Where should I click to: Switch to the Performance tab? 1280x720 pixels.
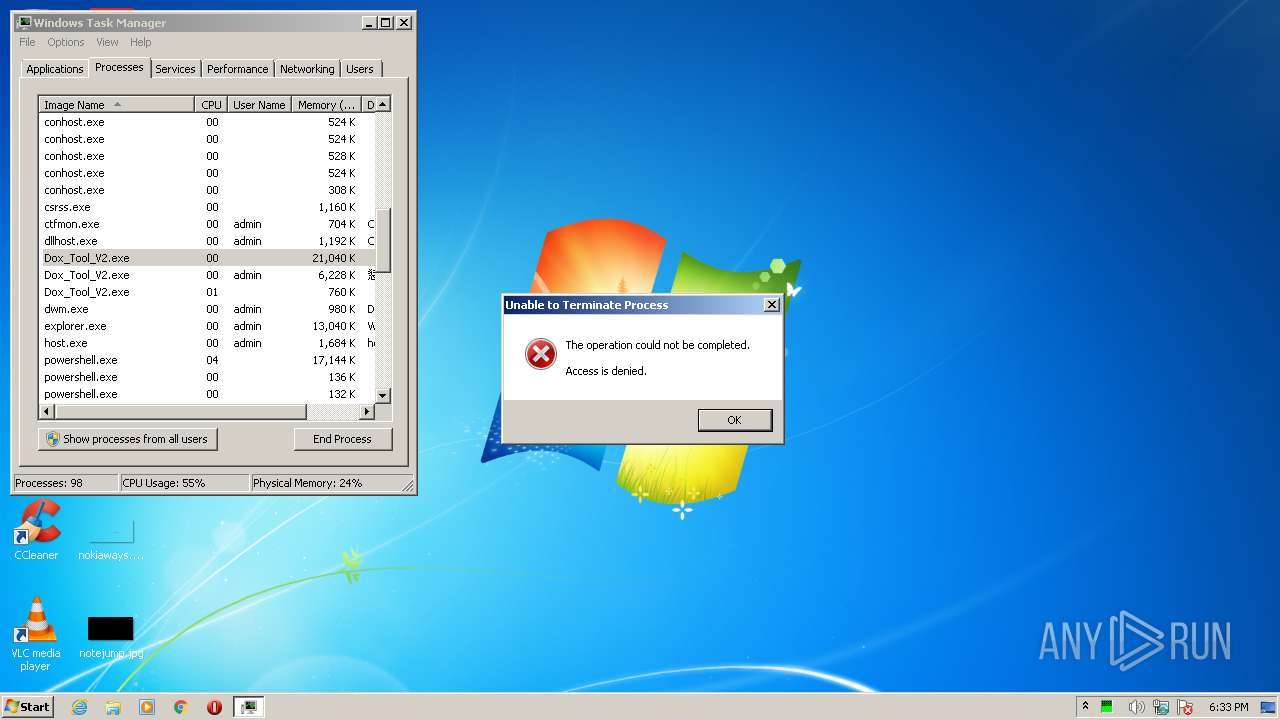click(237, 69)
